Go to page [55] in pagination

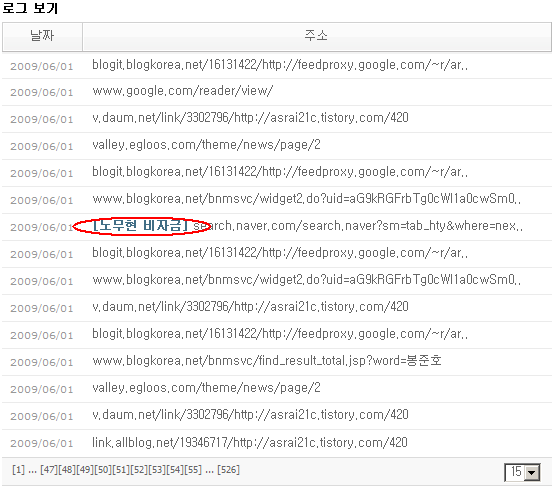193,470
